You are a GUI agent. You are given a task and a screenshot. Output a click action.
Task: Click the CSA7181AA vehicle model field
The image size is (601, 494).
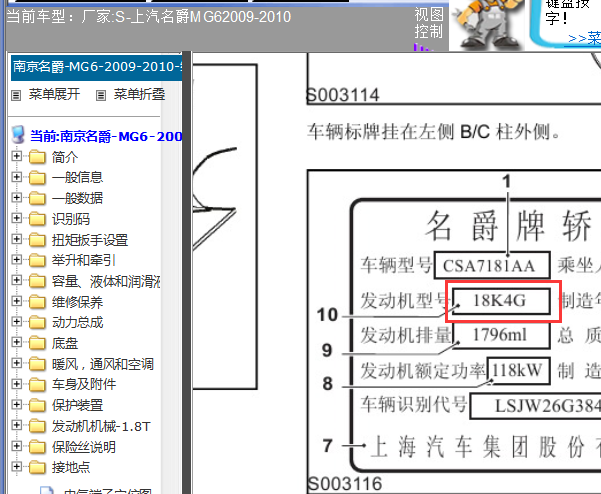(492, 266)
